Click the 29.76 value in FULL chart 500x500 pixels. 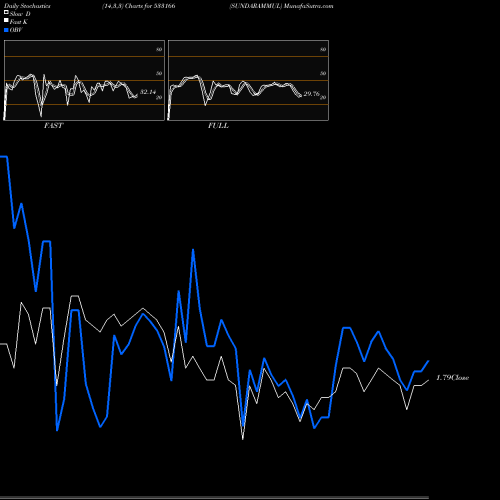(312, 94)
